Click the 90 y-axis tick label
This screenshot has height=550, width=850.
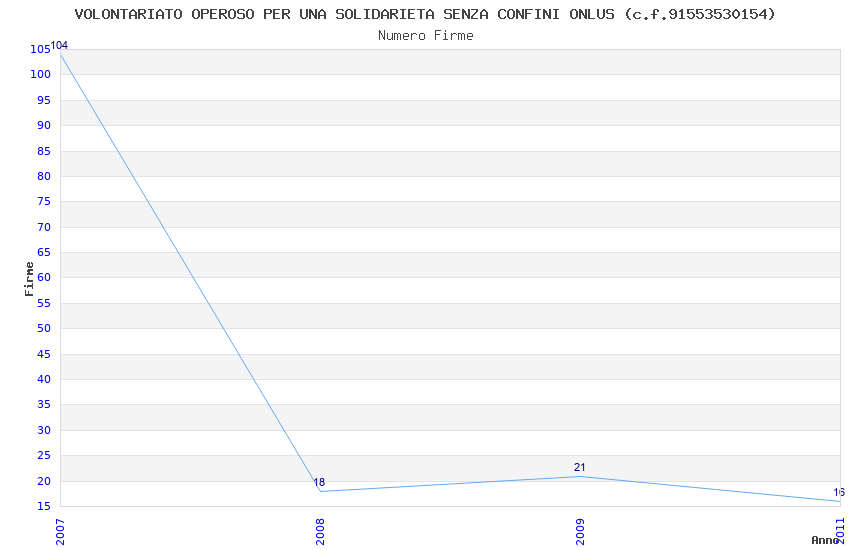coord(44,125)
